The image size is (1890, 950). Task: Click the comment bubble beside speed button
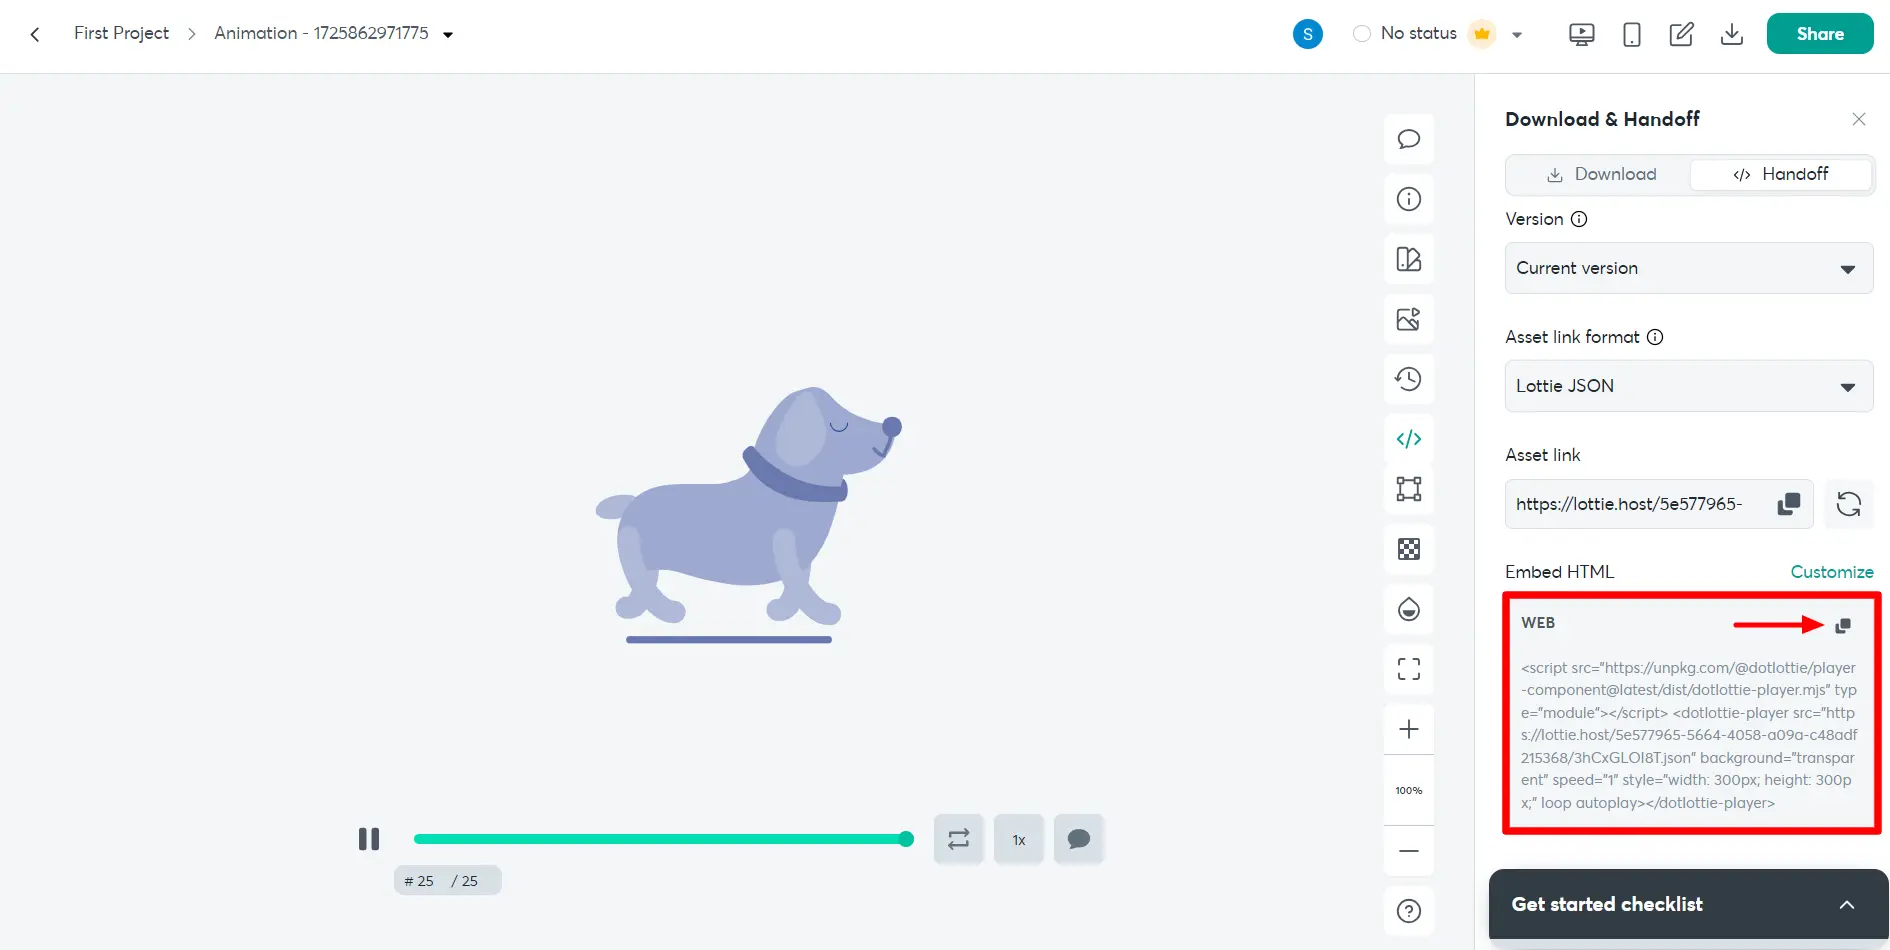[x=1078, y=839]
